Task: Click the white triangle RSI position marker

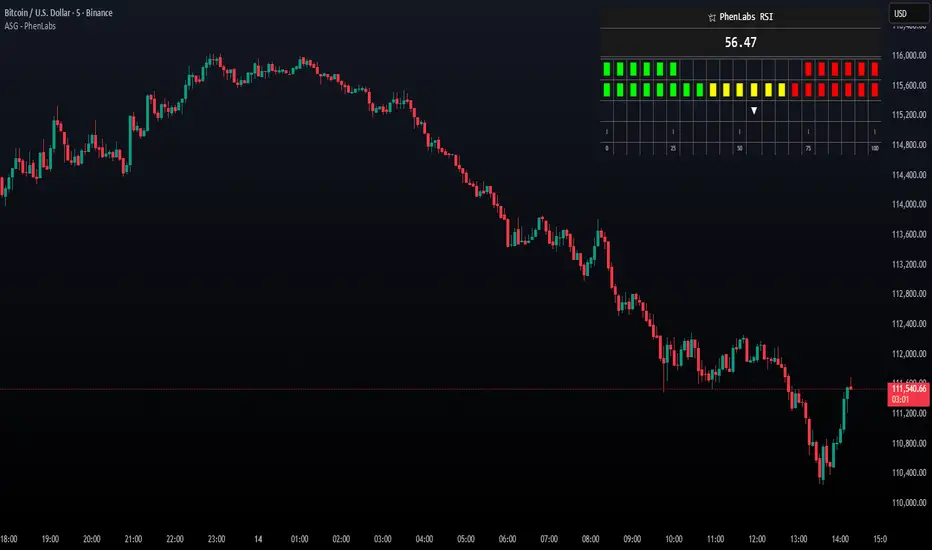Action: click(x=754, y=111)
